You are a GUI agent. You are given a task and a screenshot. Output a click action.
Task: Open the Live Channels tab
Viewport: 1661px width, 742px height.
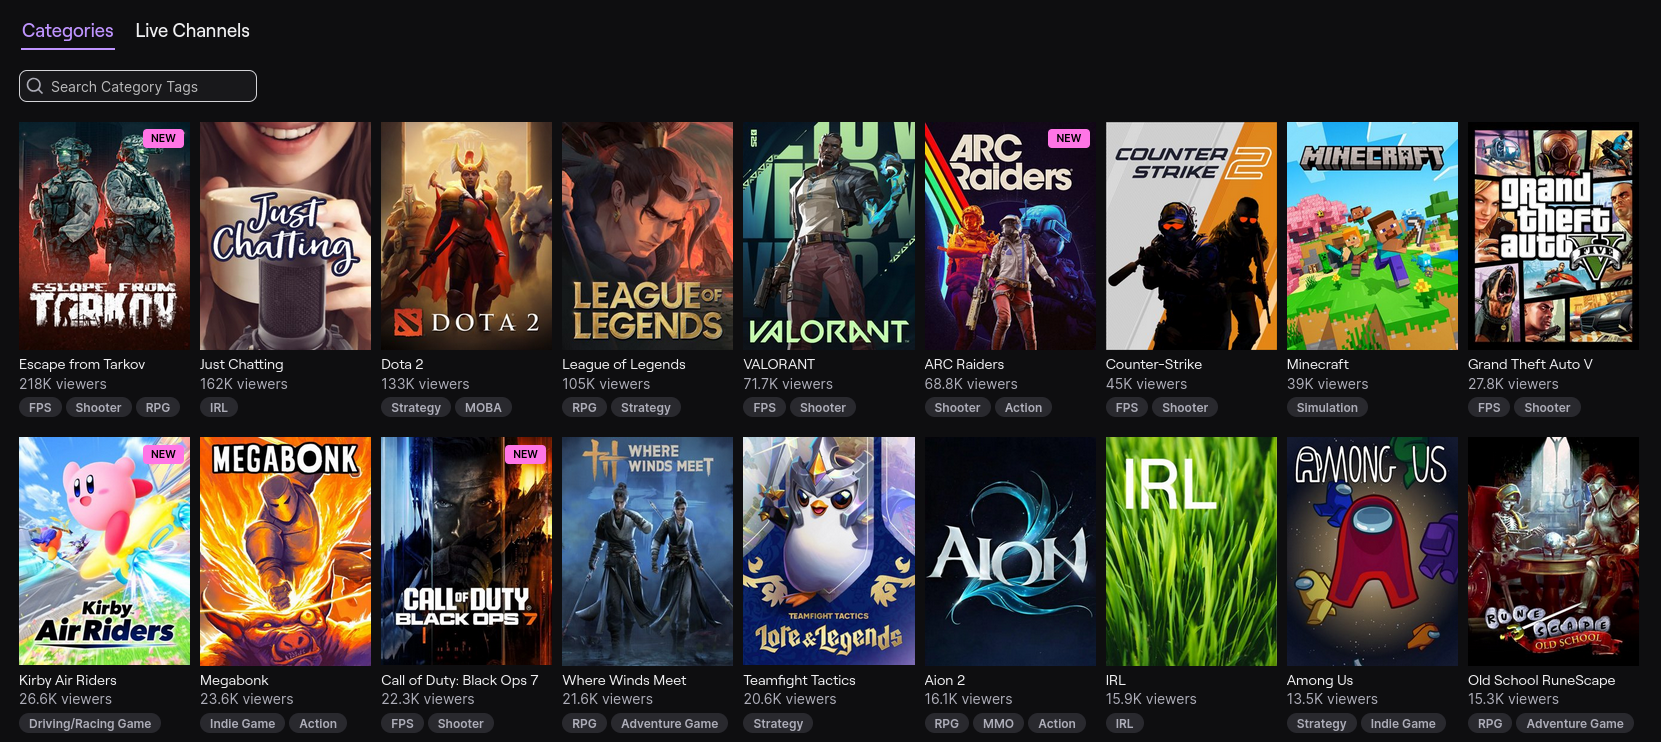coord(193,30)
